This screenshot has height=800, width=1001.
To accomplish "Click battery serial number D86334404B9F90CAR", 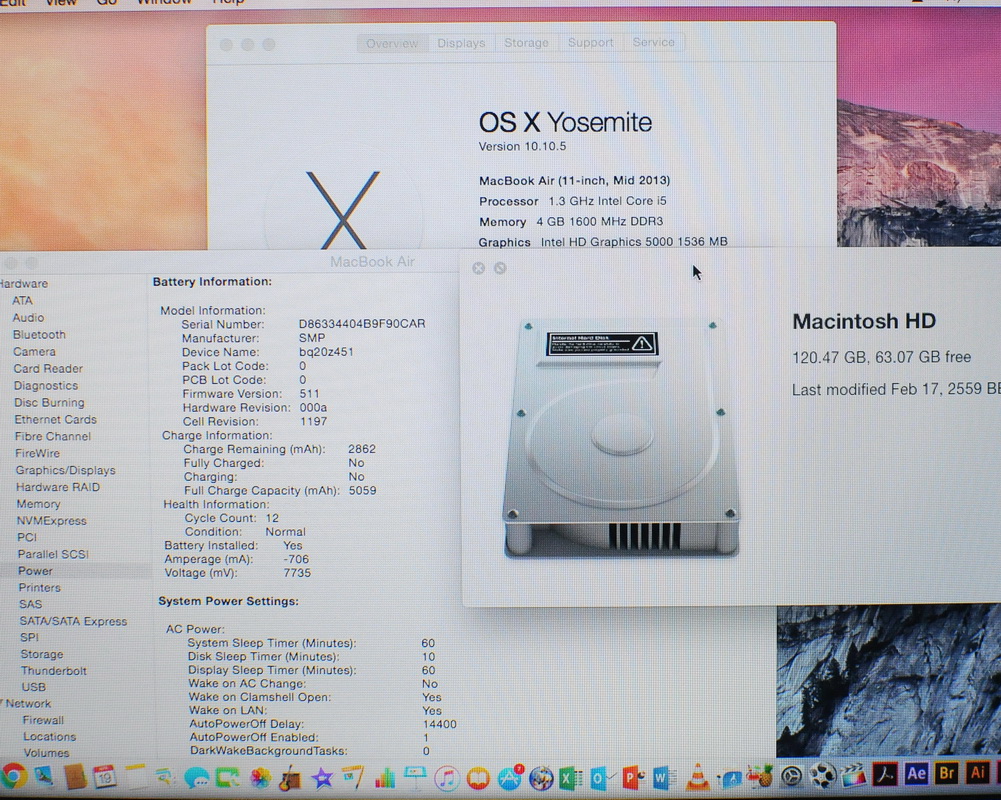I will point(361,324).
